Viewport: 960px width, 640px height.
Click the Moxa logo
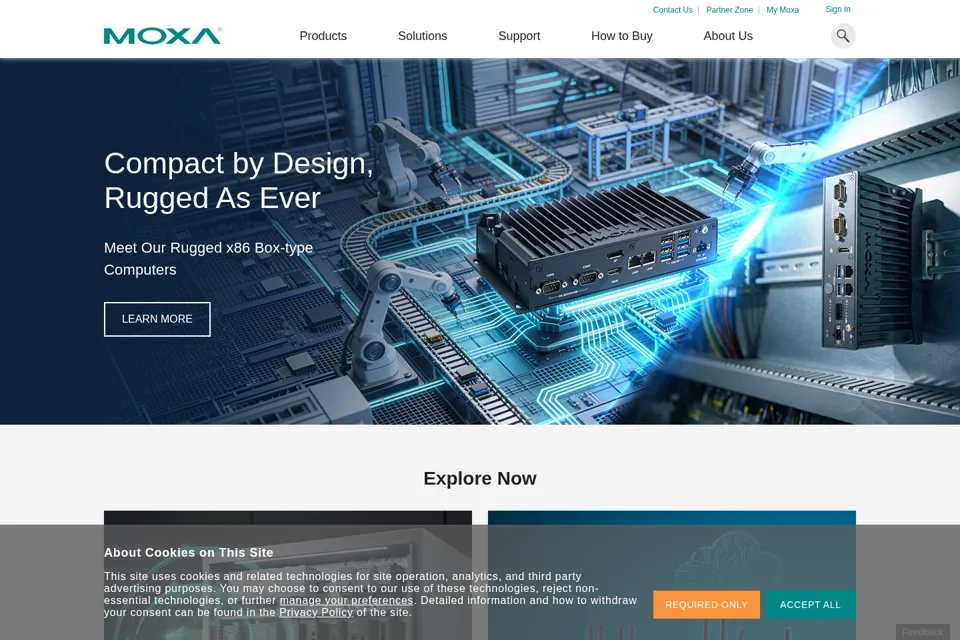[x=162, y=36]
